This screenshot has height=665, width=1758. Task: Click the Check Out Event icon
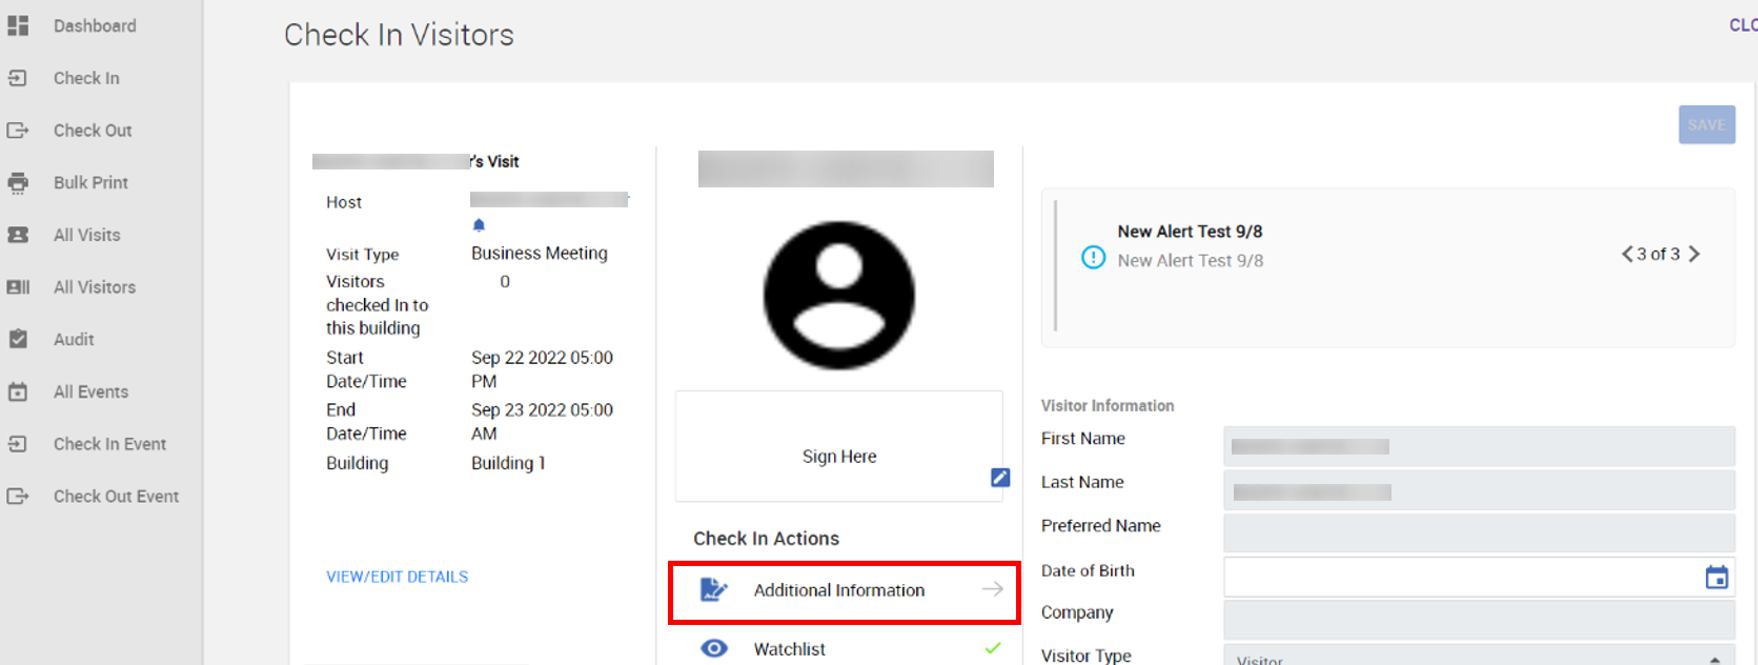tap(18, 496)
